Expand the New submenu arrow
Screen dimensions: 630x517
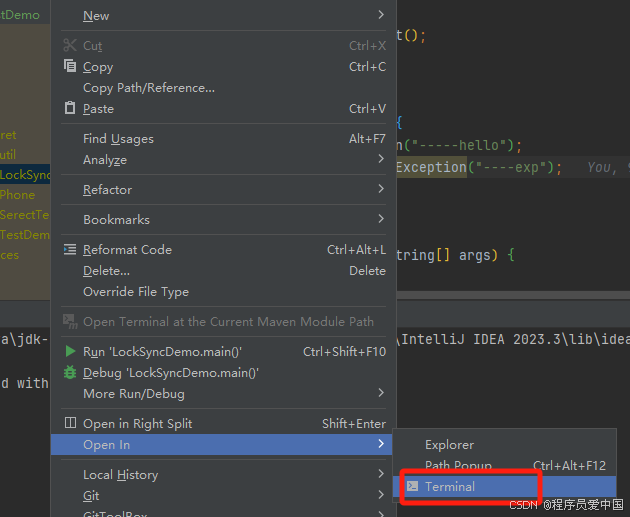[x=381, y=15]
